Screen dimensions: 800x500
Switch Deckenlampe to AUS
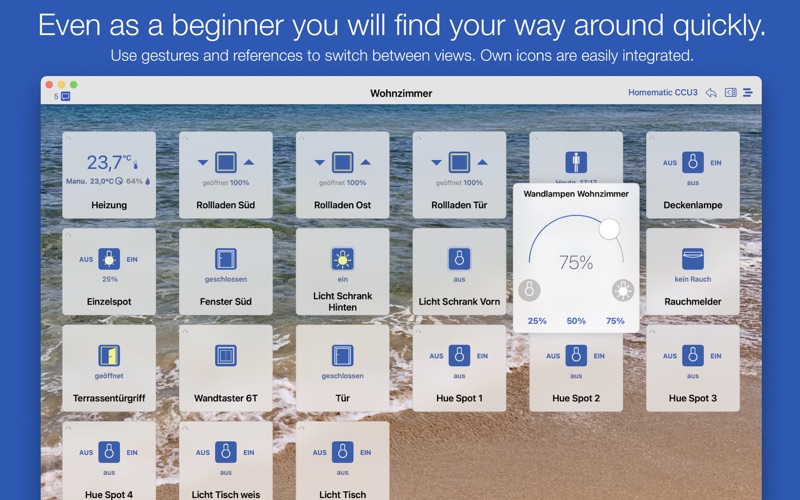tap(669, 163)
